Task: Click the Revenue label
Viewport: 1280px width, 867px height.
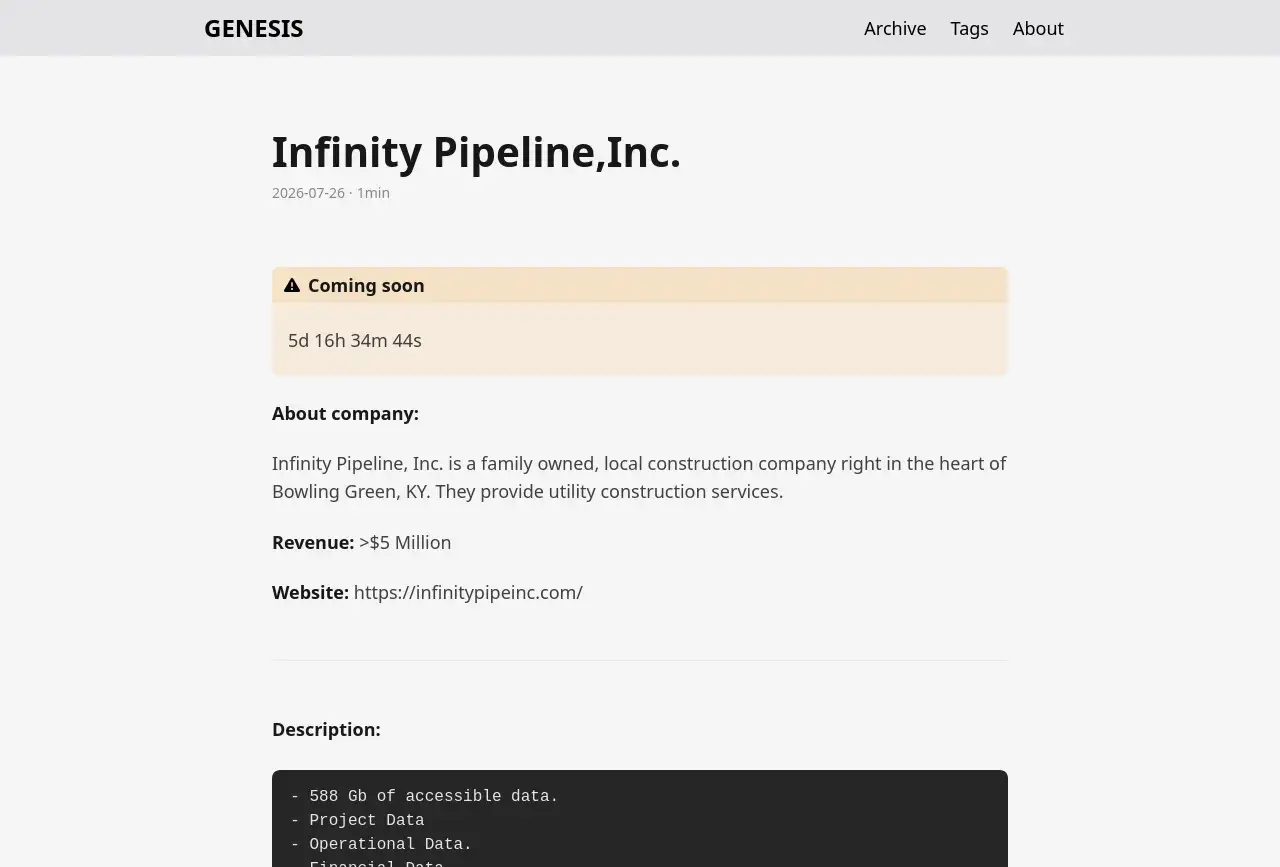Action: pyautogui.click(x=313, y=543)
